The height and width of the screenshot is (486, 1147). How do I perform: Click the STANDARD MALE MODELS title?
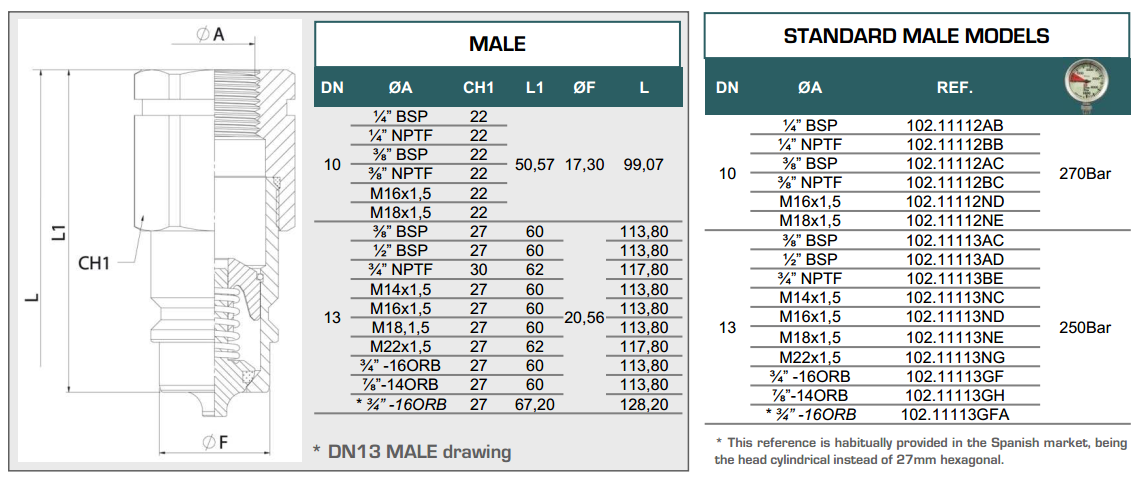(916, 37)
